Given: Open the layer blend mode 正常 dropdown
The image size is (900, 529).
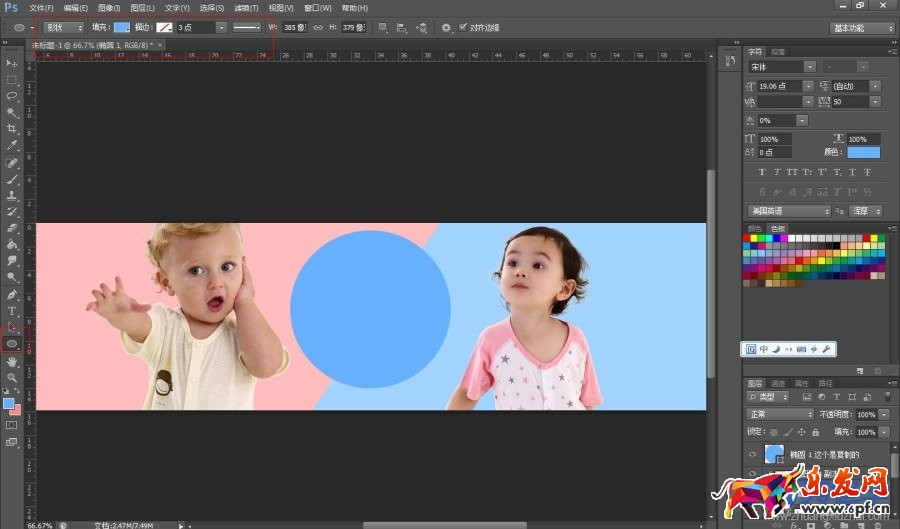Looking at the screenshot, I should (781, 414).
